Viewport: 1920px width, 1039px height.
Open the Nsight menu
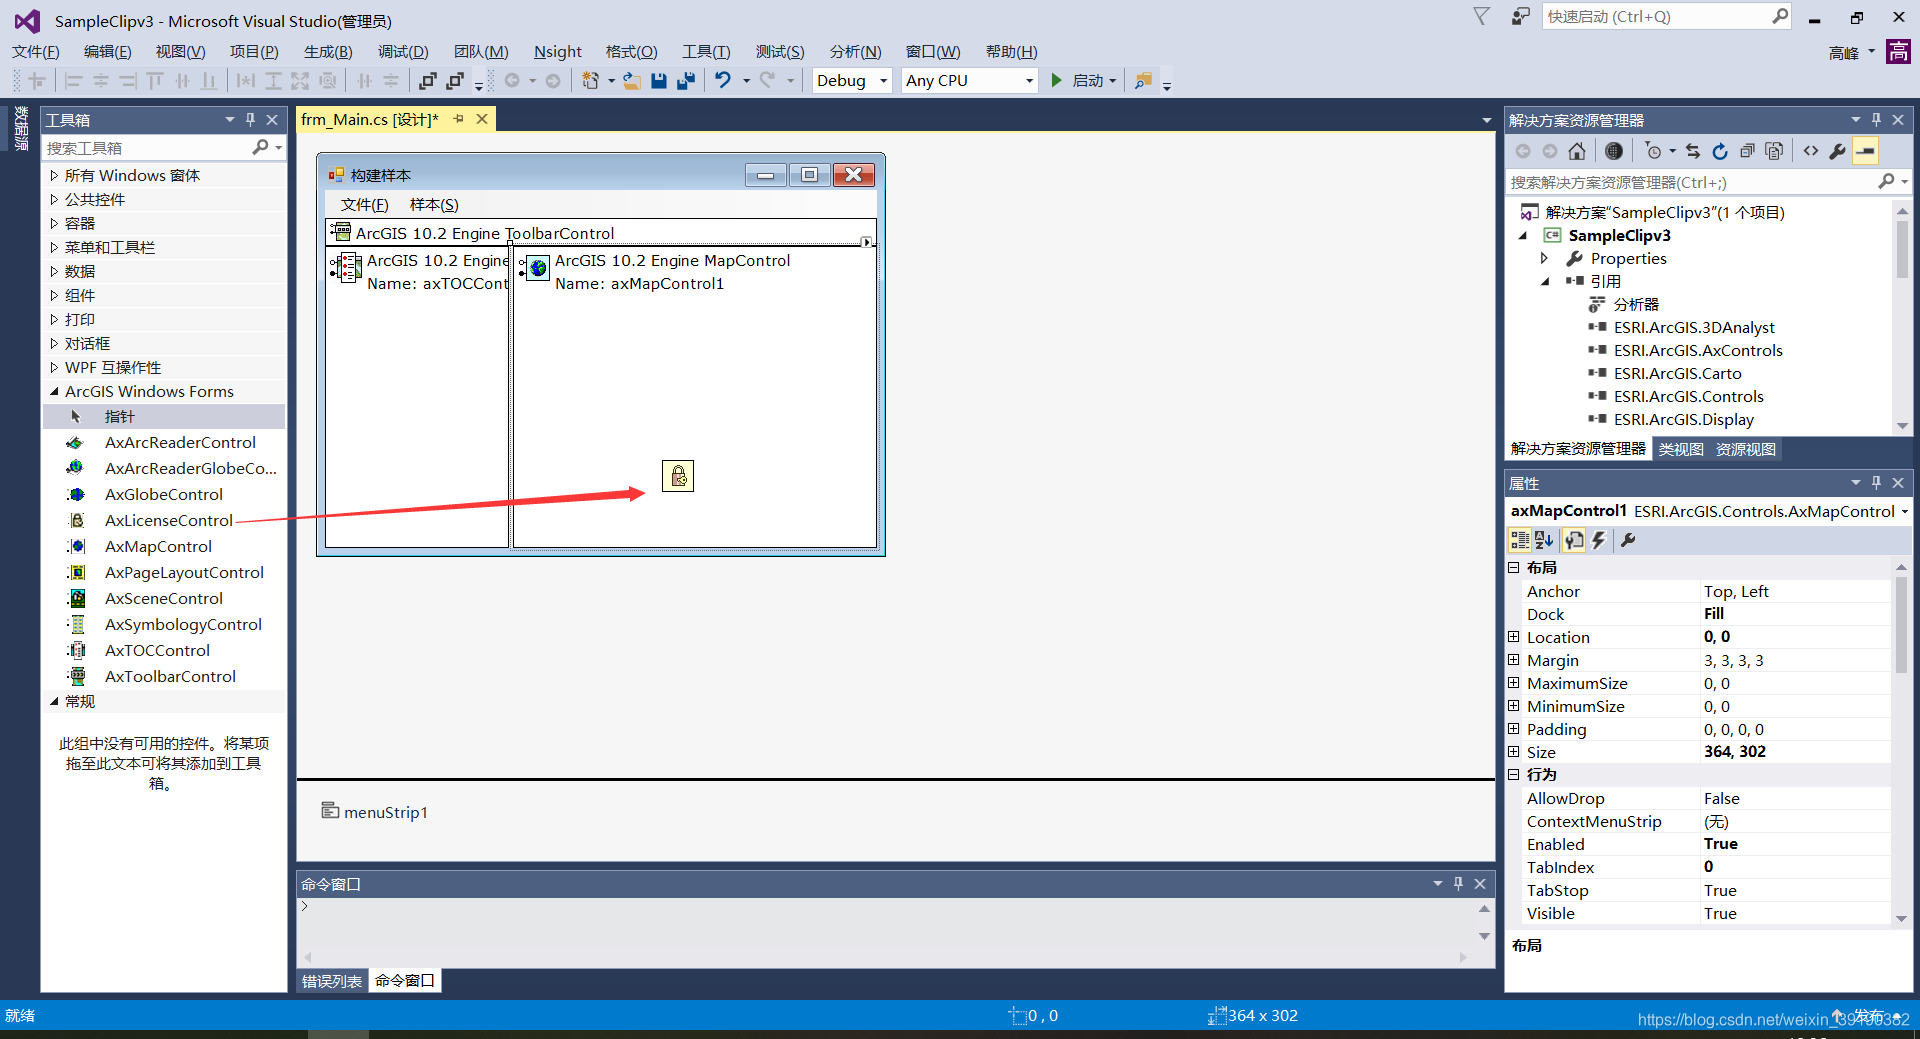[557, 51]
